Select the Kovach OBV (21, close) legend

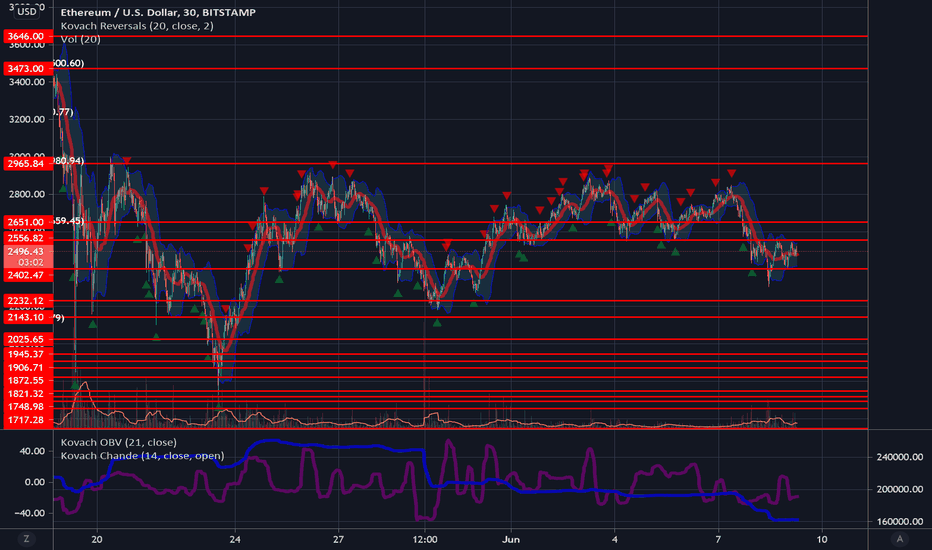(x=118, y=442)
